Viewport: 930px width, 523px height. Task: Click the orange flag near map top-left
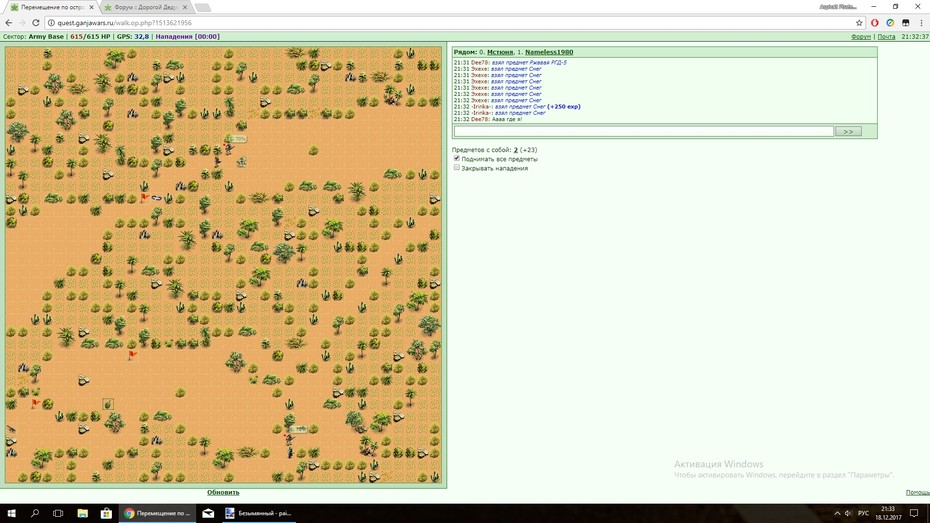[x=144, y=197]
